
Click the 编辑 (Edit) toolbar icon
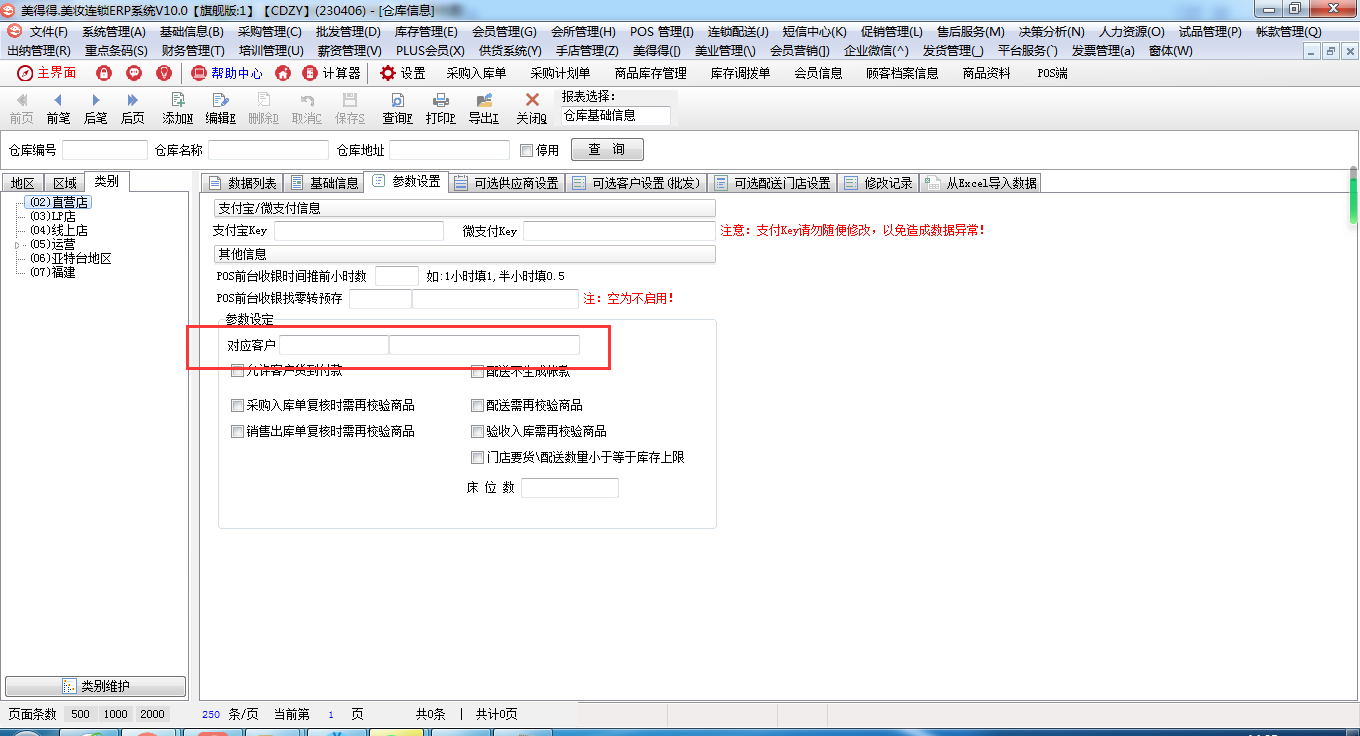click(220, 101)
